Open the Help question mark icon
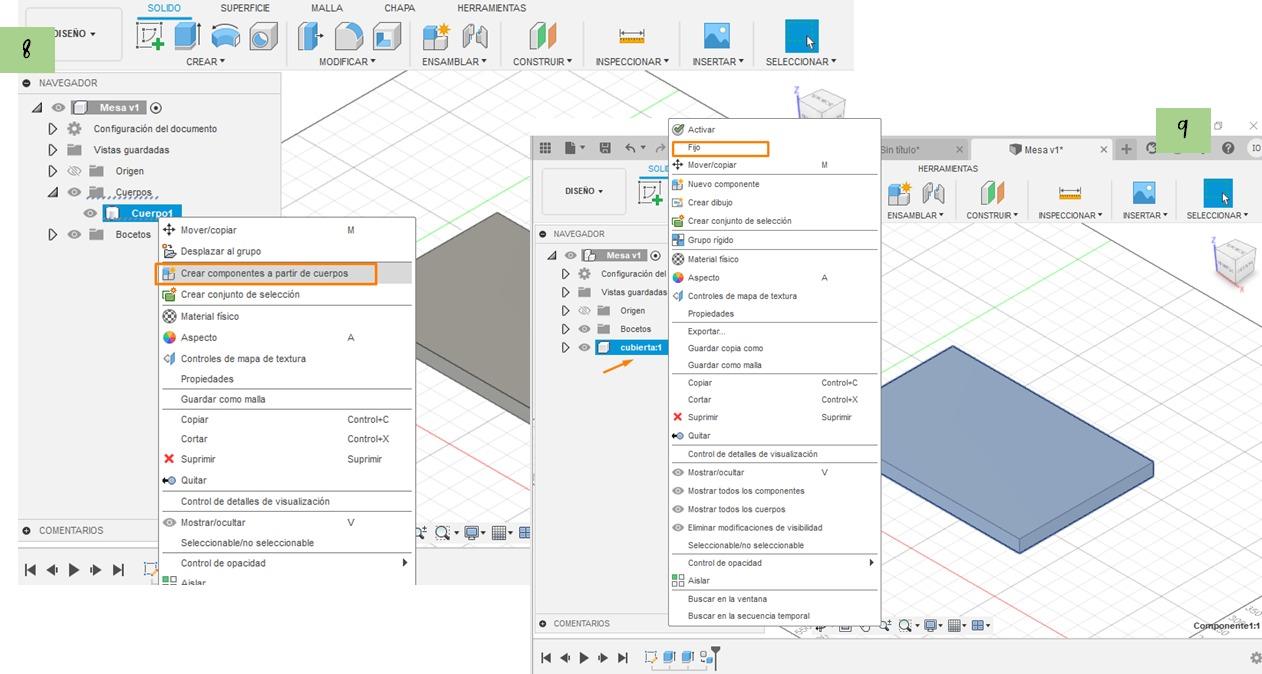The image size is (1262, 674). 1228,148
